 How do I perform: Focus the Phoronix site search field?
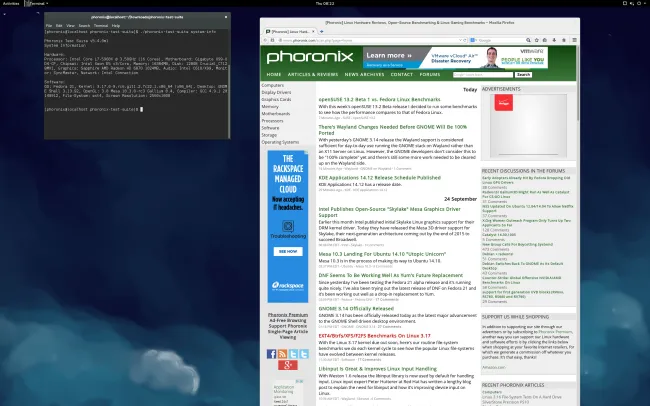coord(483,75)
